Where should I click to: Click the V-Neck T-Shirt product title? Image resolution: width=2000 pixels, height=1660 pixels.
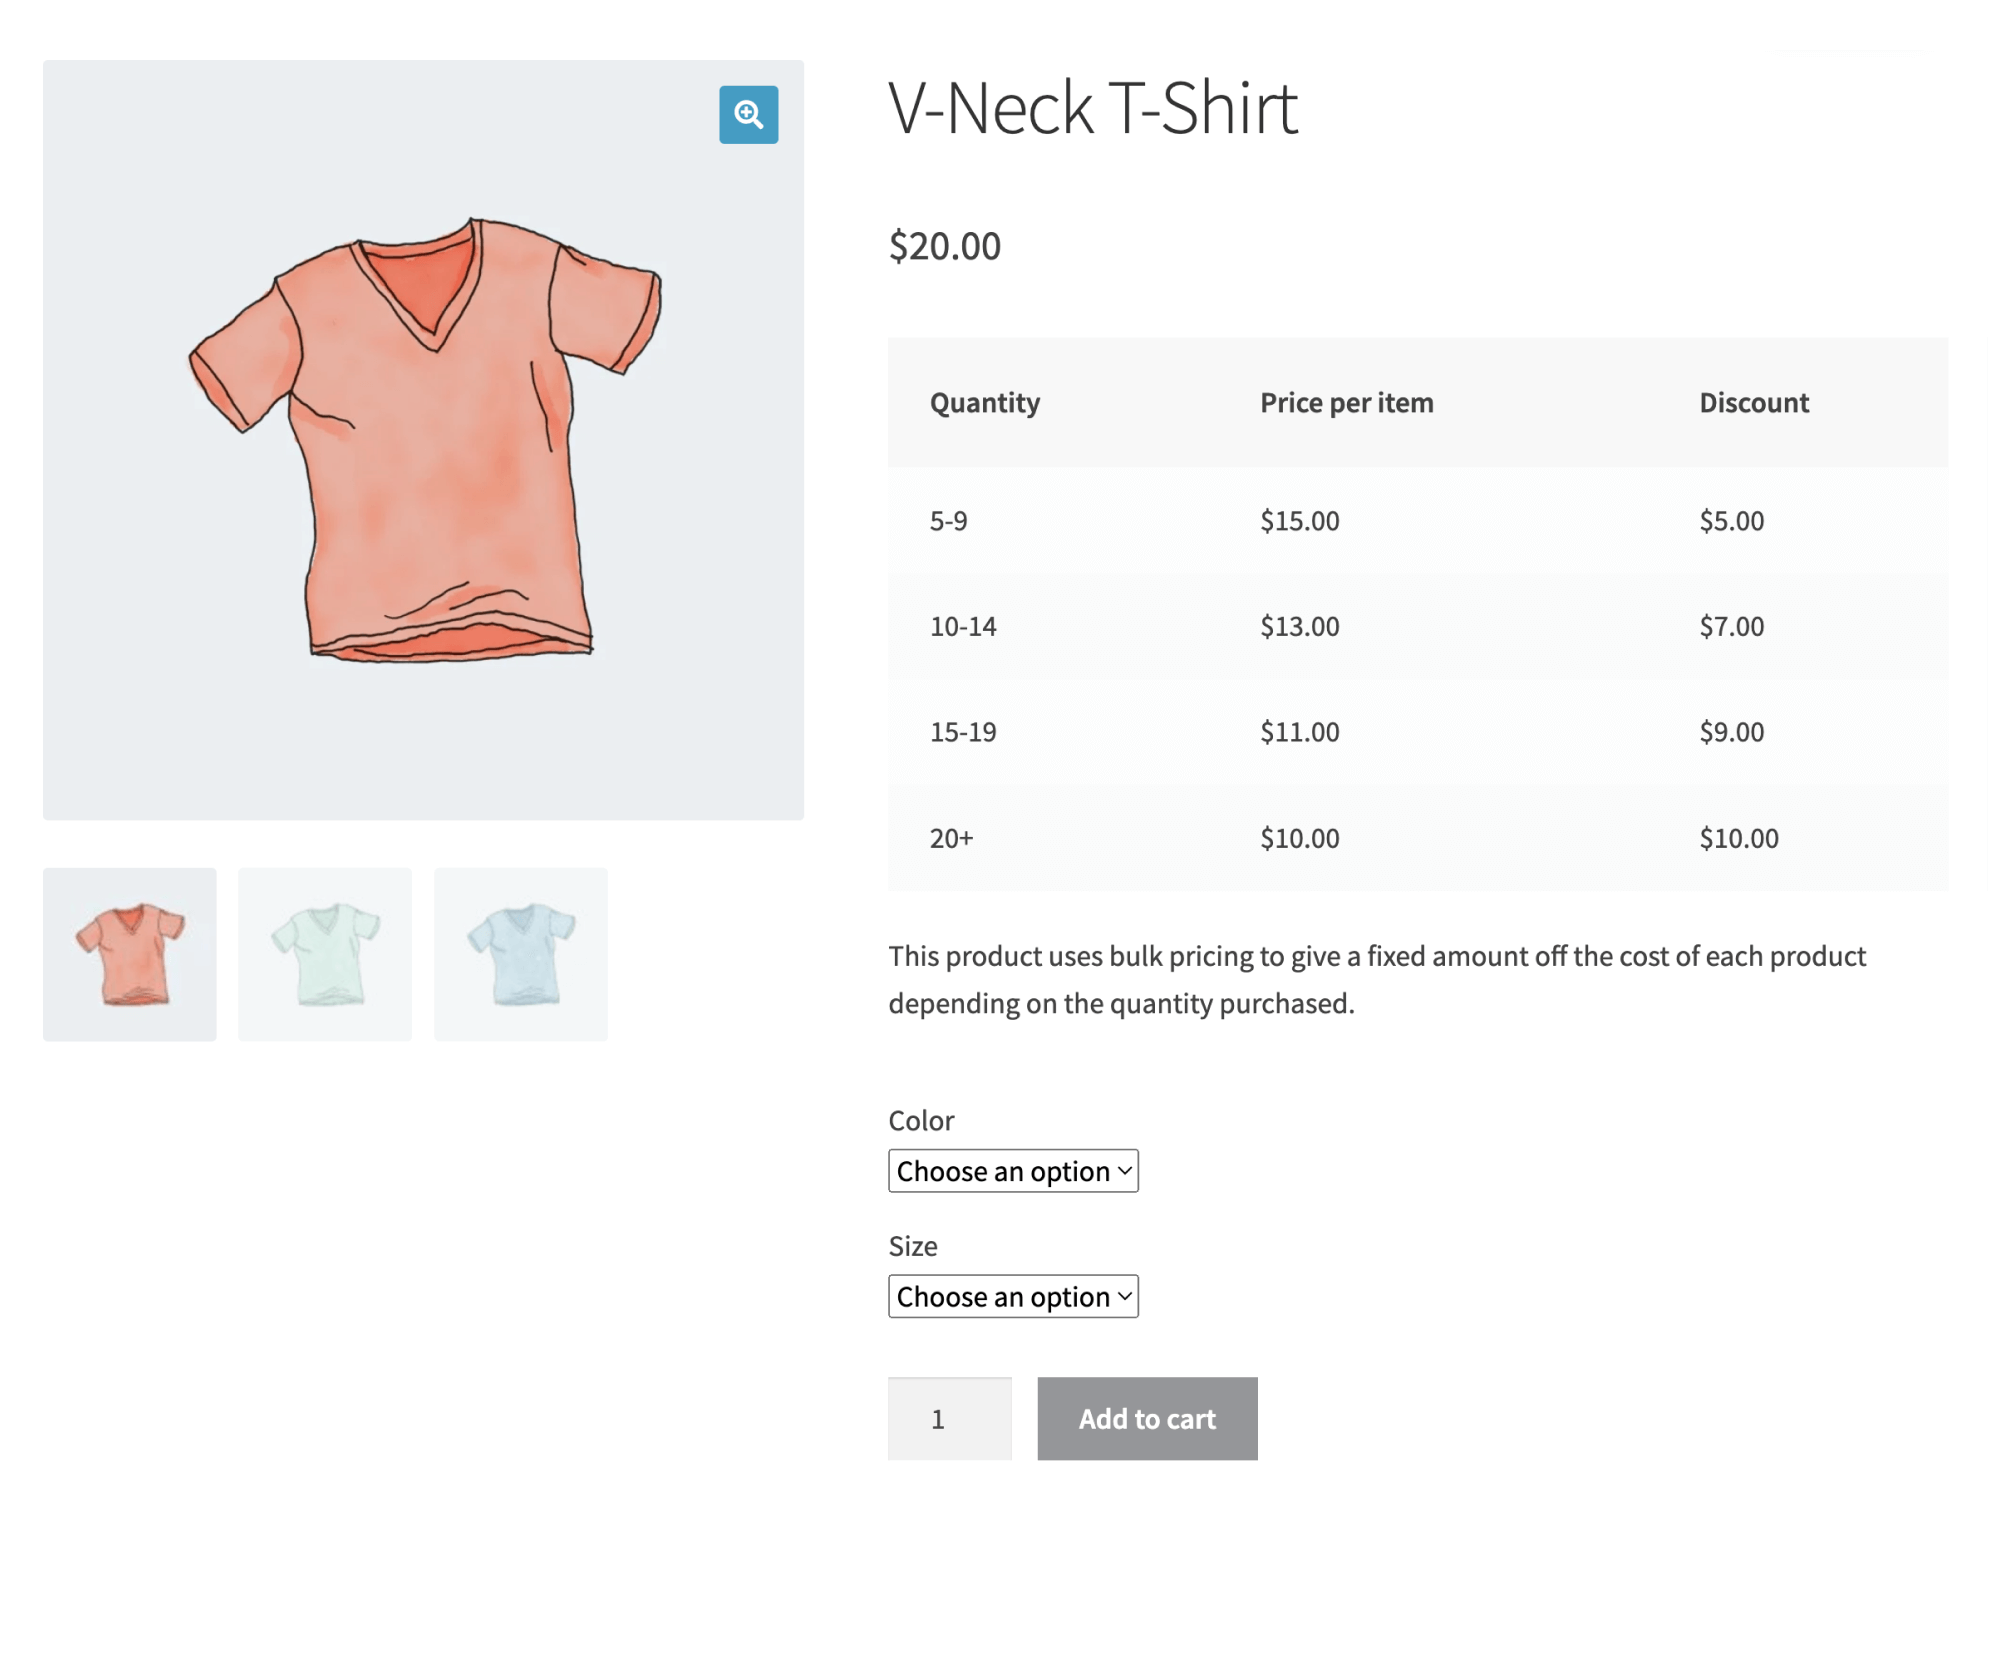coord(1092,106)
